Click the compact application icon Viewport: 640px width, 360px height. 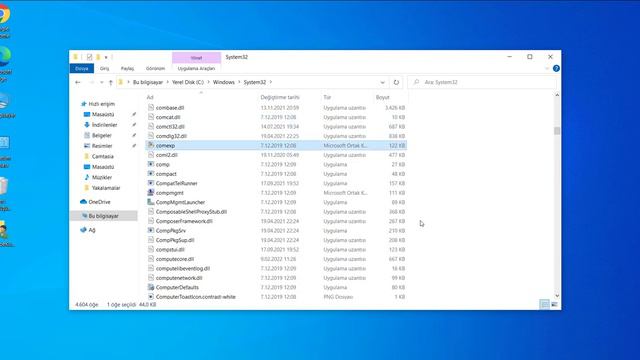point(151,174)
